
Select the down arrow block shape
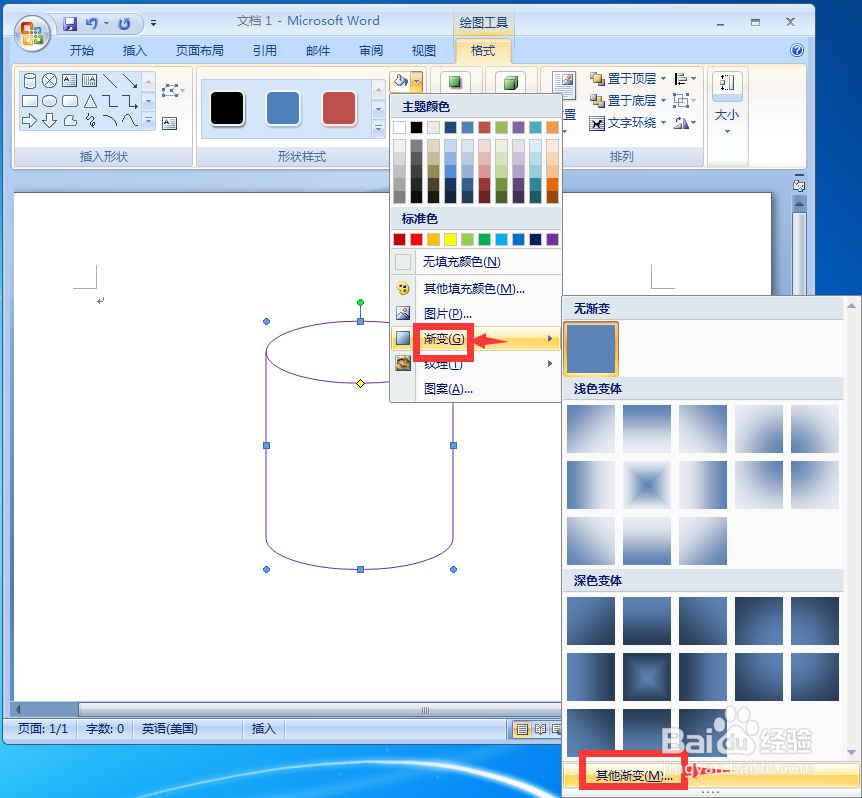49,120
